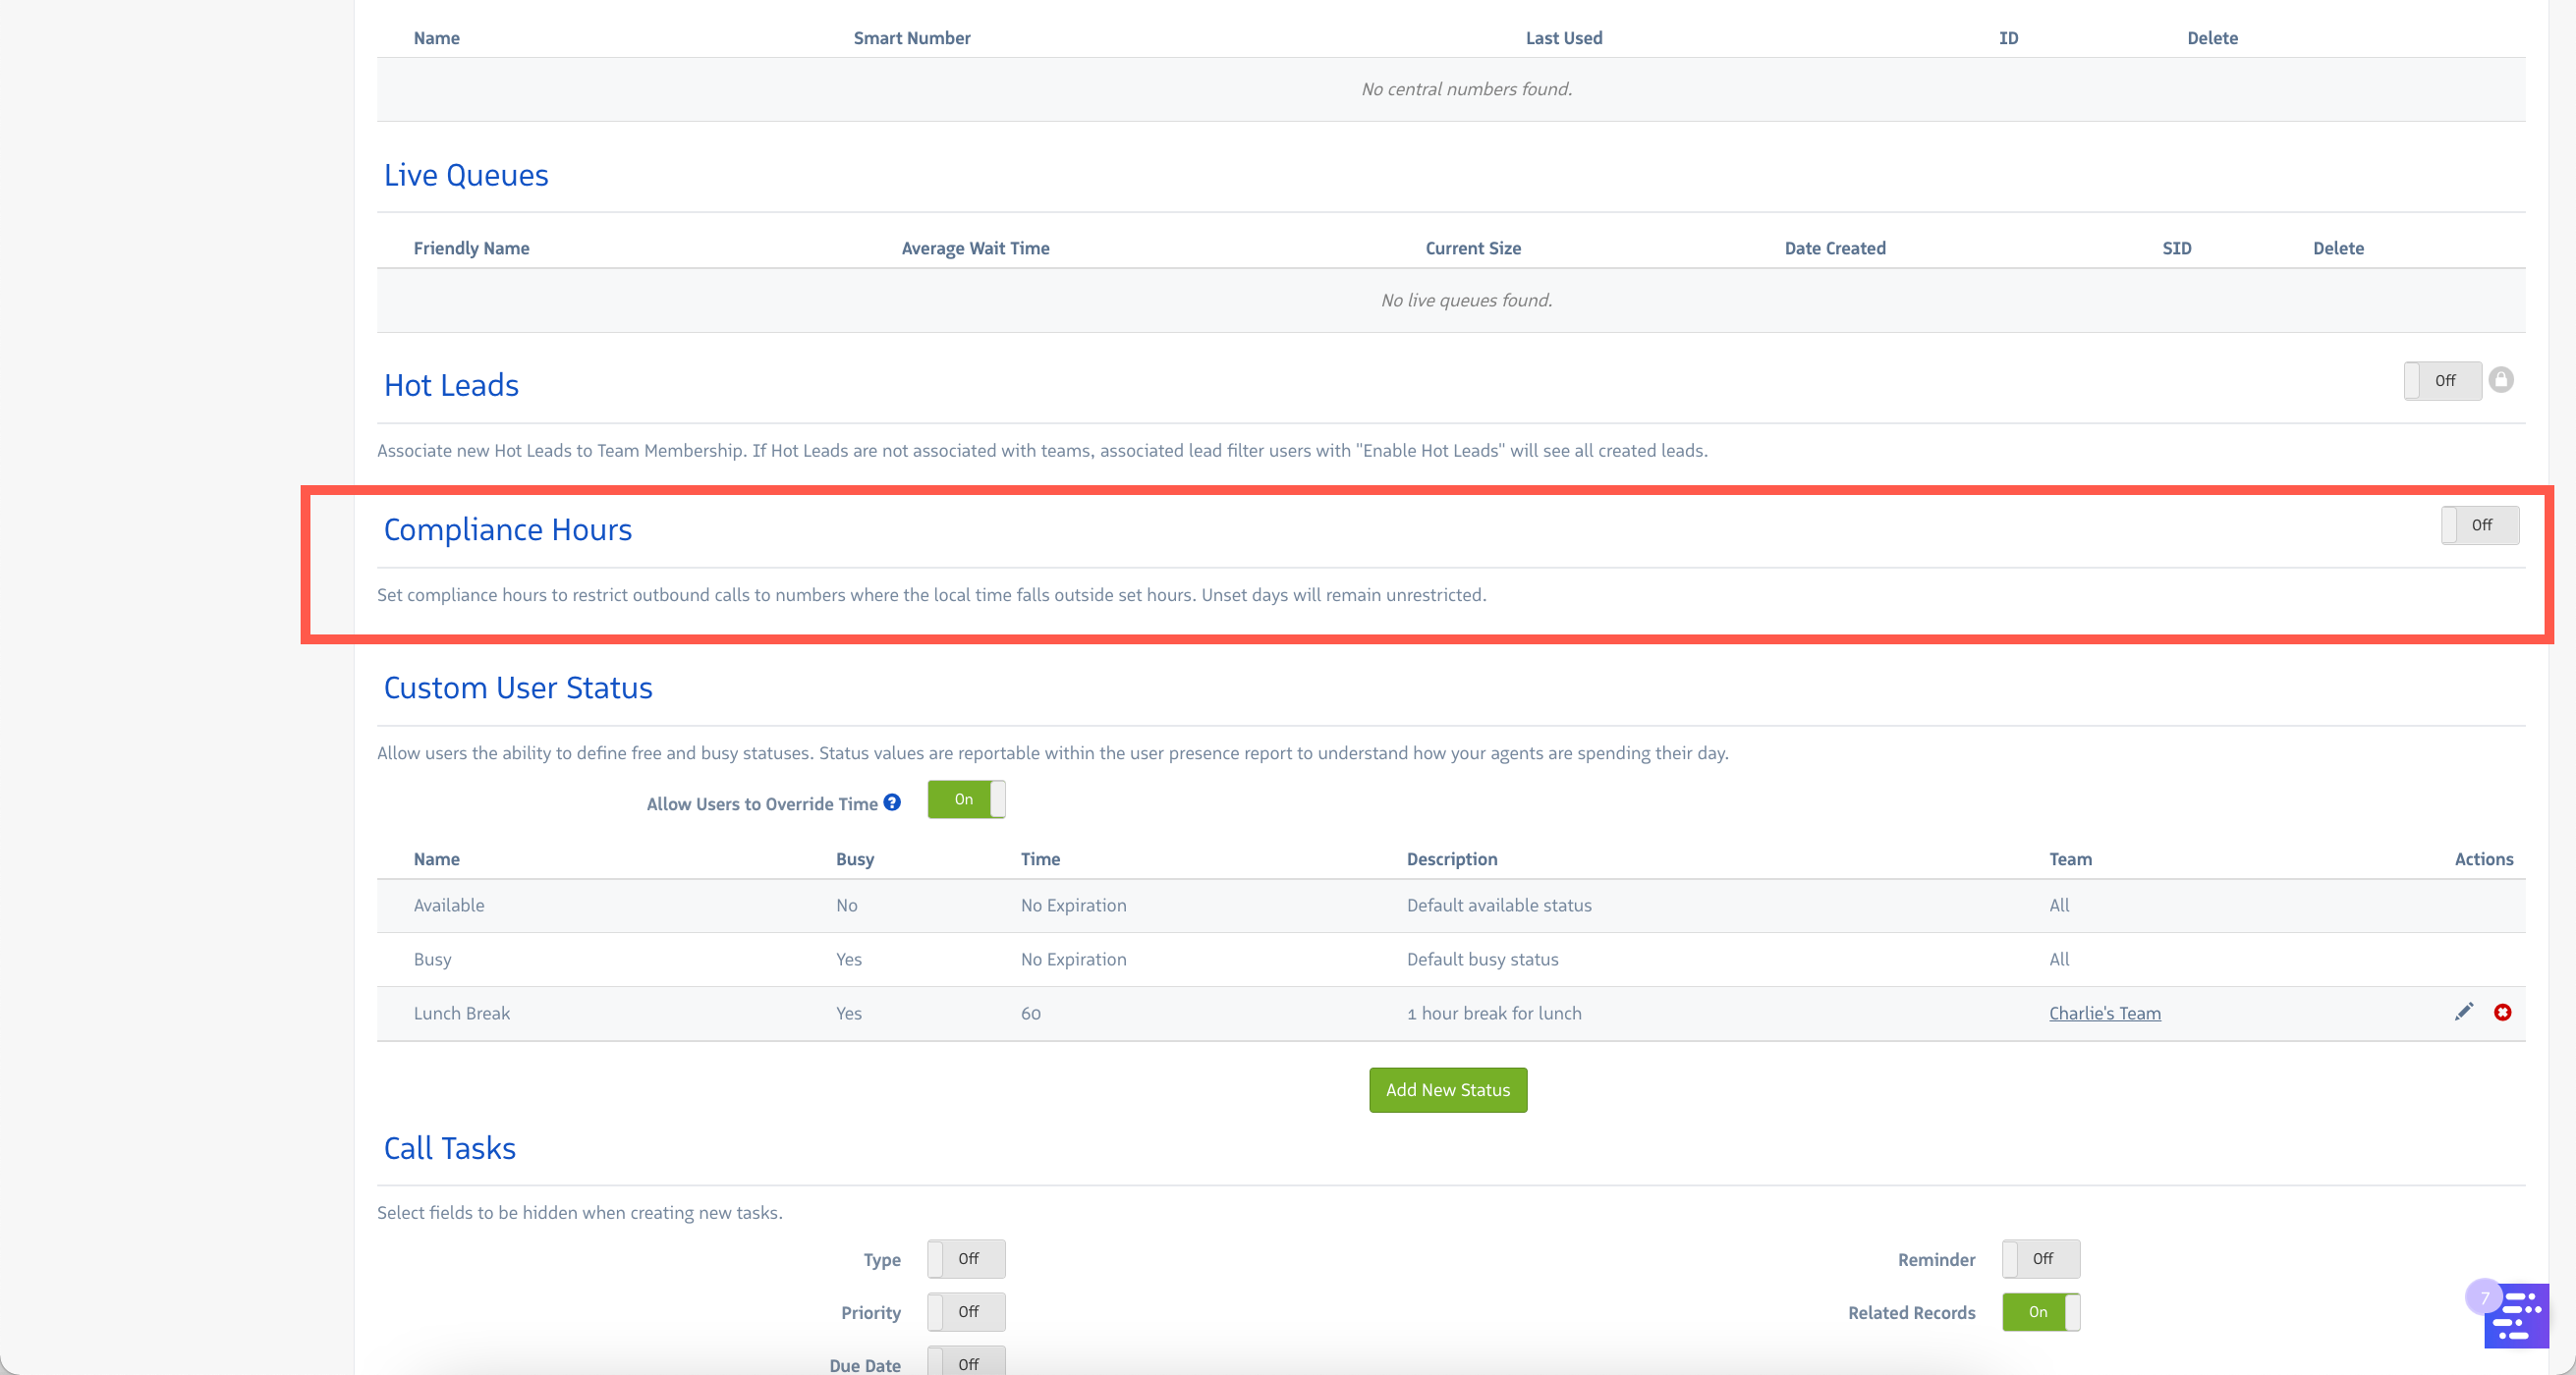Click the Add New Status button
This screenshot has width=2576, height=1375.
tap(1447, 1090)
